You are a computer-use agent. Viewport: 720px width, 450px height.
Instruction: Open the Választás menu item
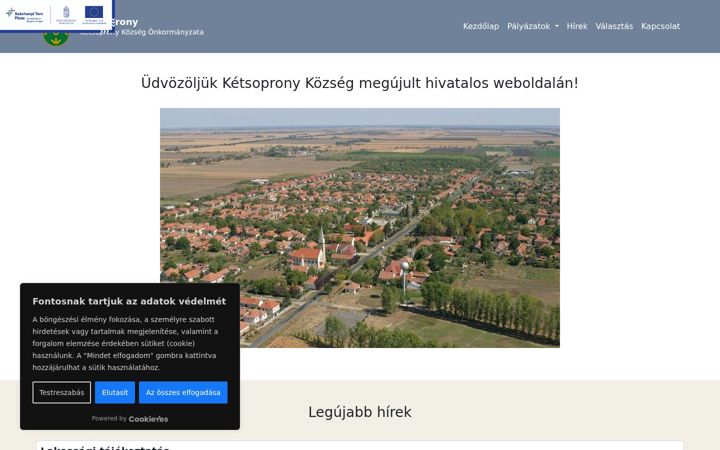point(614,26)
